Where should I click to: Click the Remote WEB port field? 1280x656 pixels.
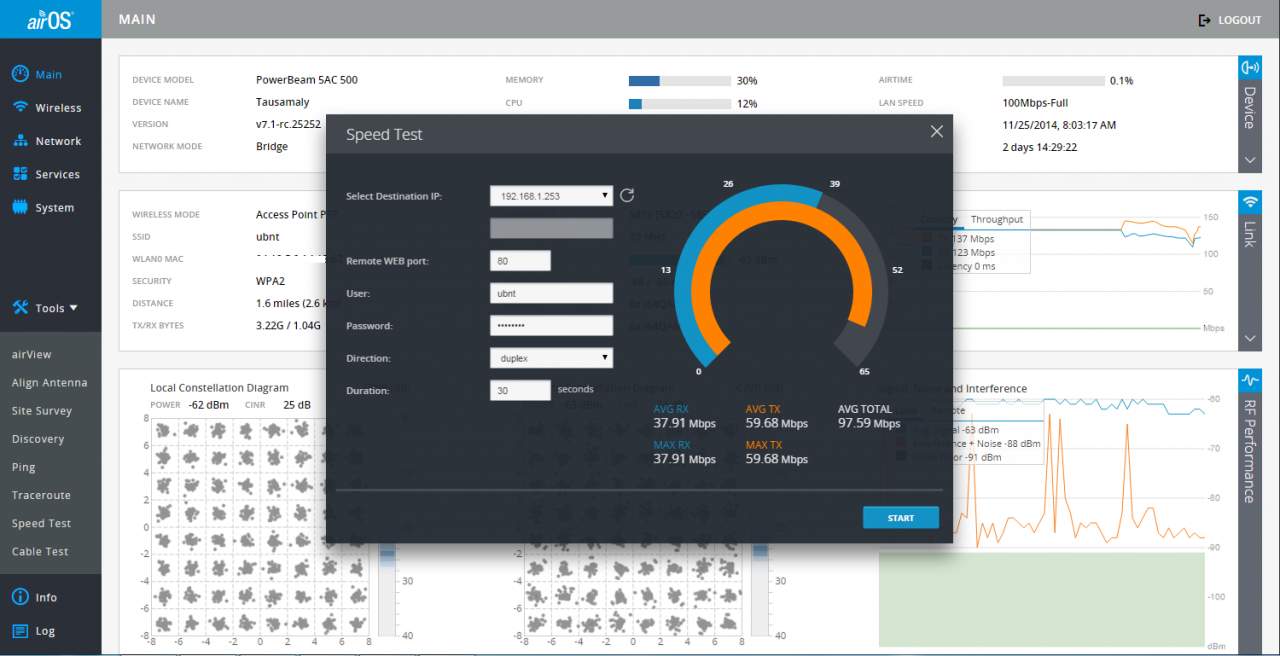(520, 261)
